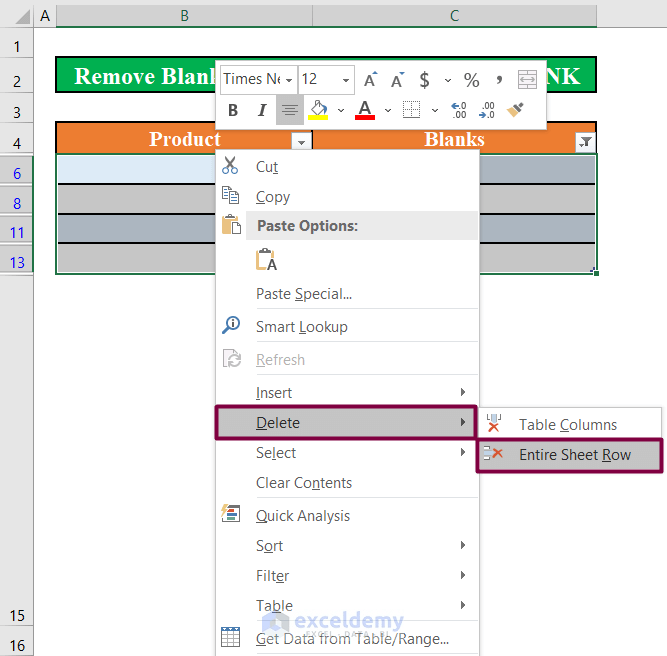Image resolution: width=667 pixels, height=656 pixels.
Task: Choose Table Columns in Delete submenu
Action: pos(570,425)
